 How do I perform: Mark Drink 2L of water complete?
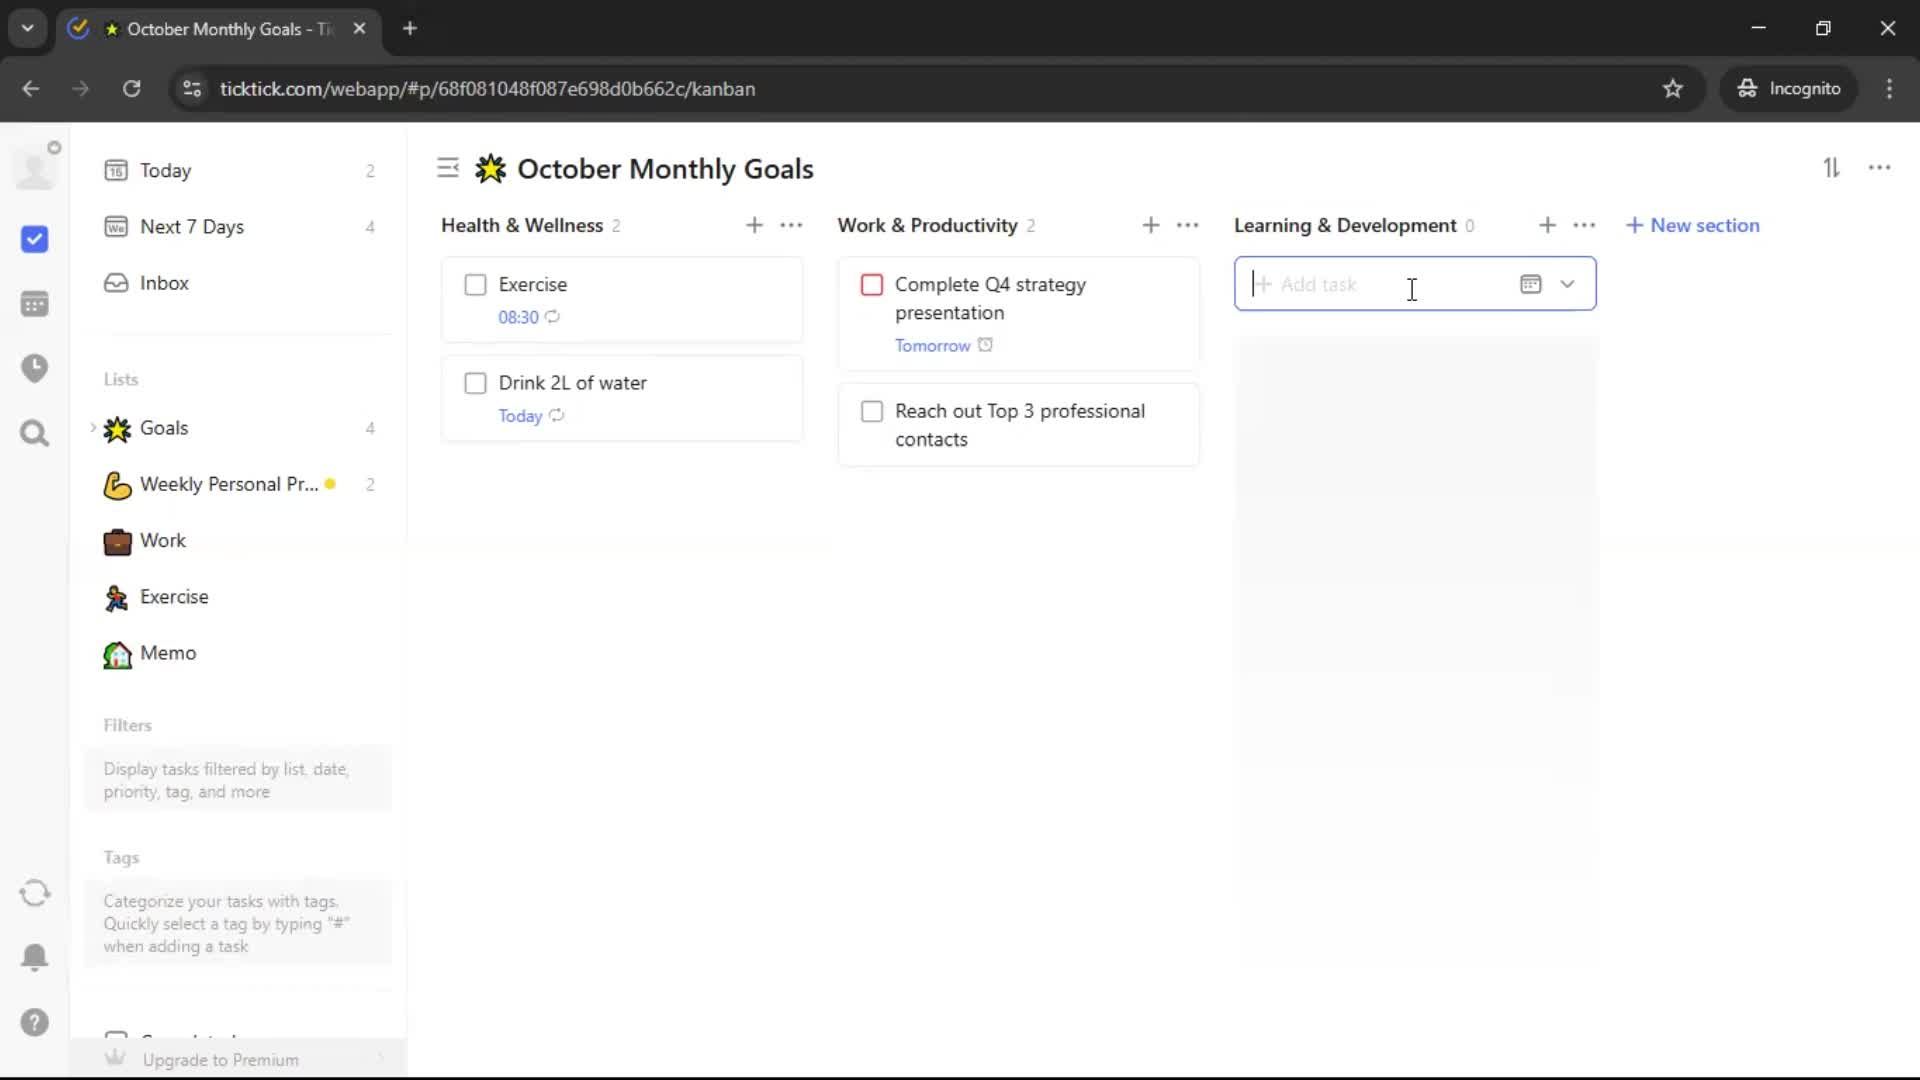475,383
